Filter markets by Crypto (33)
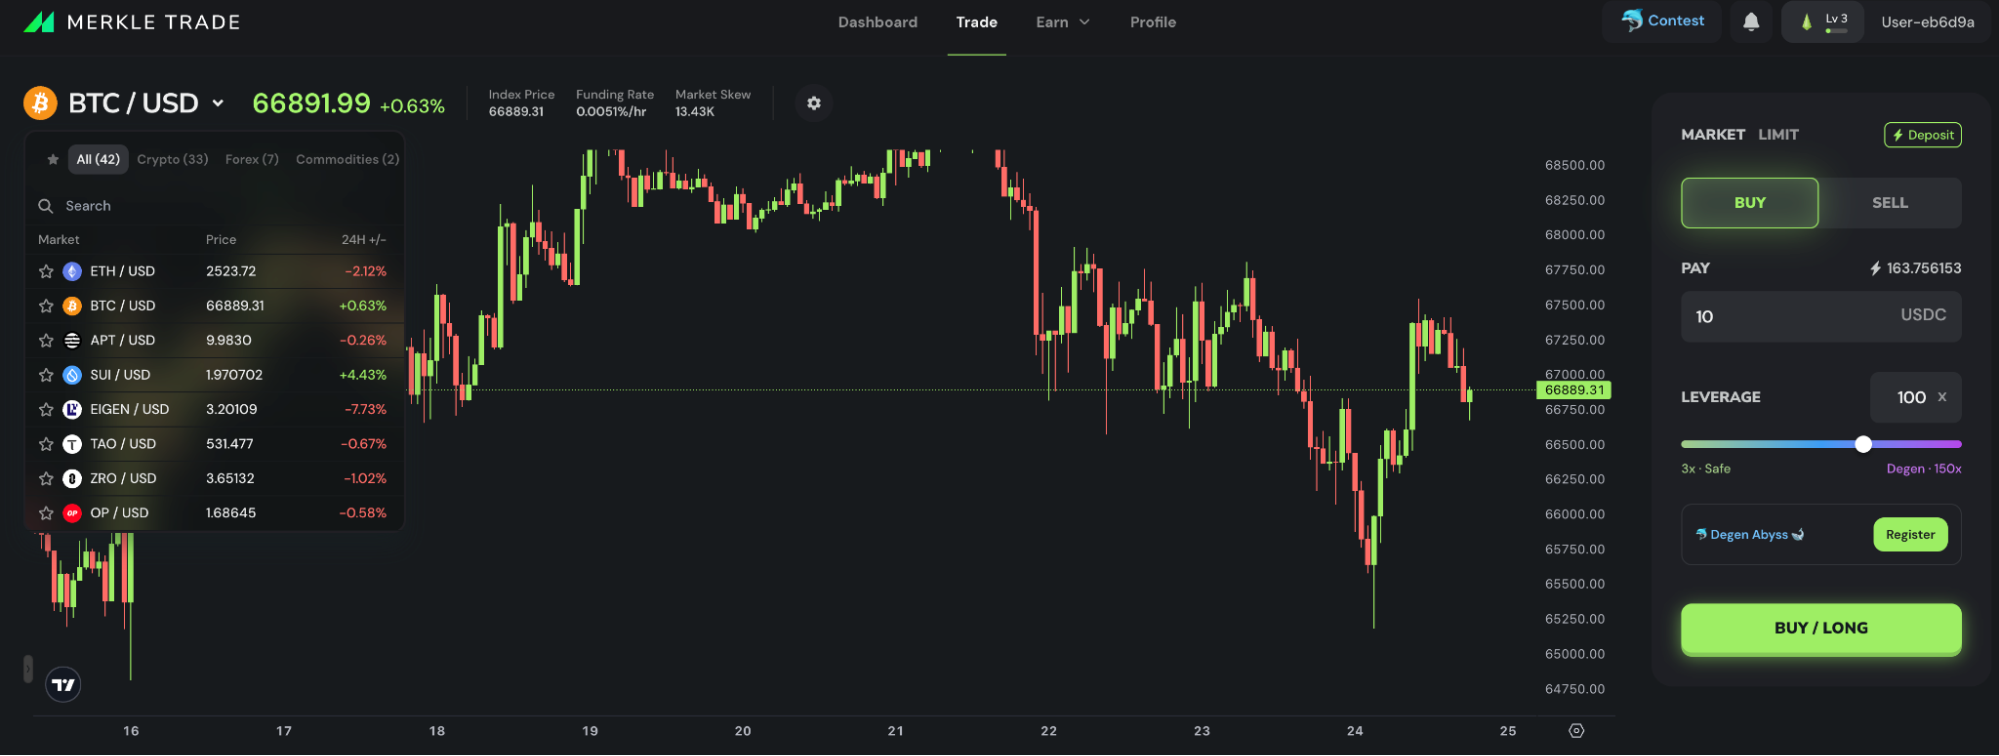 (173, 159)
